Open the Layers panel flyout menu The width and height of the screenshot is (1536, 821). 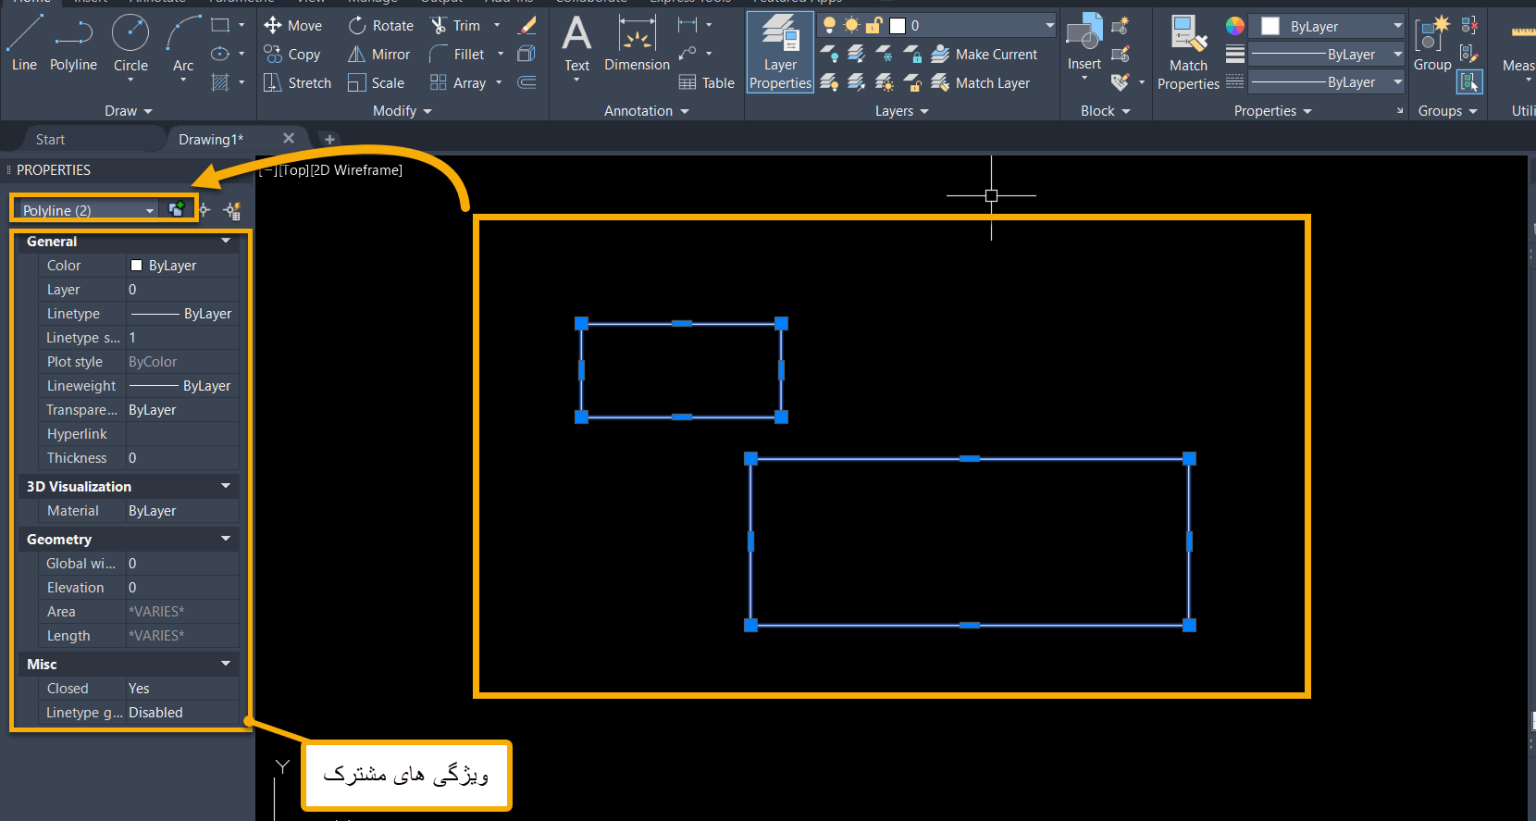(901, 111)
